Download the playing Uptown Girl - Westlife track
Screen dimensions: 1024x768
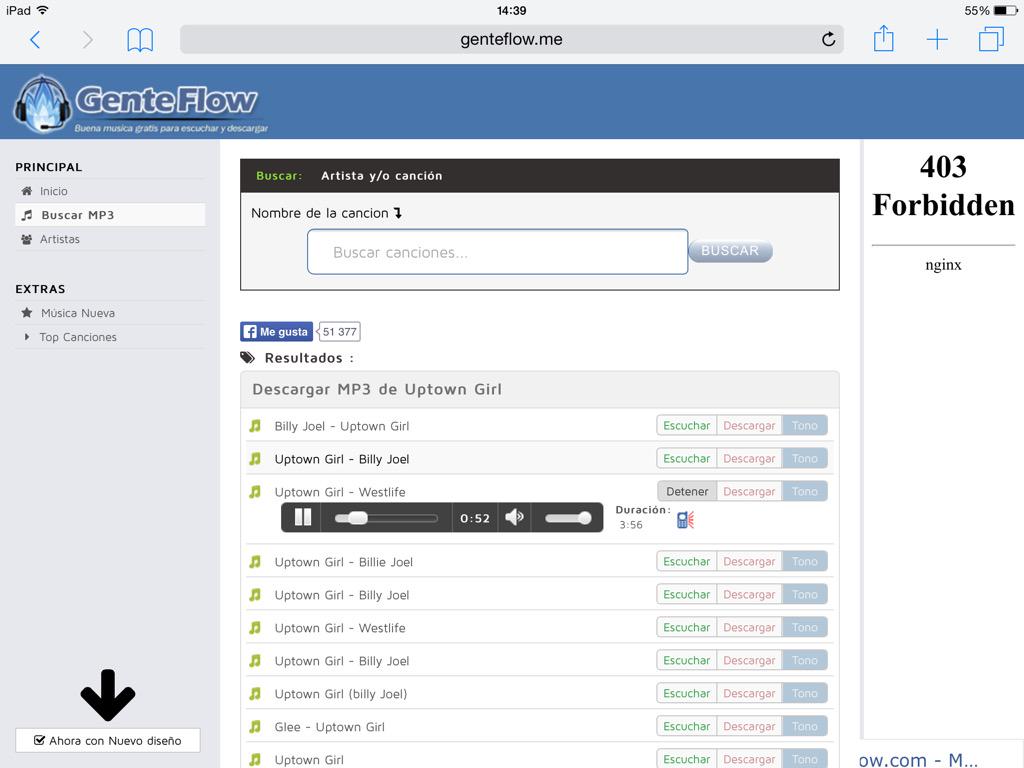tap(749, 491)
